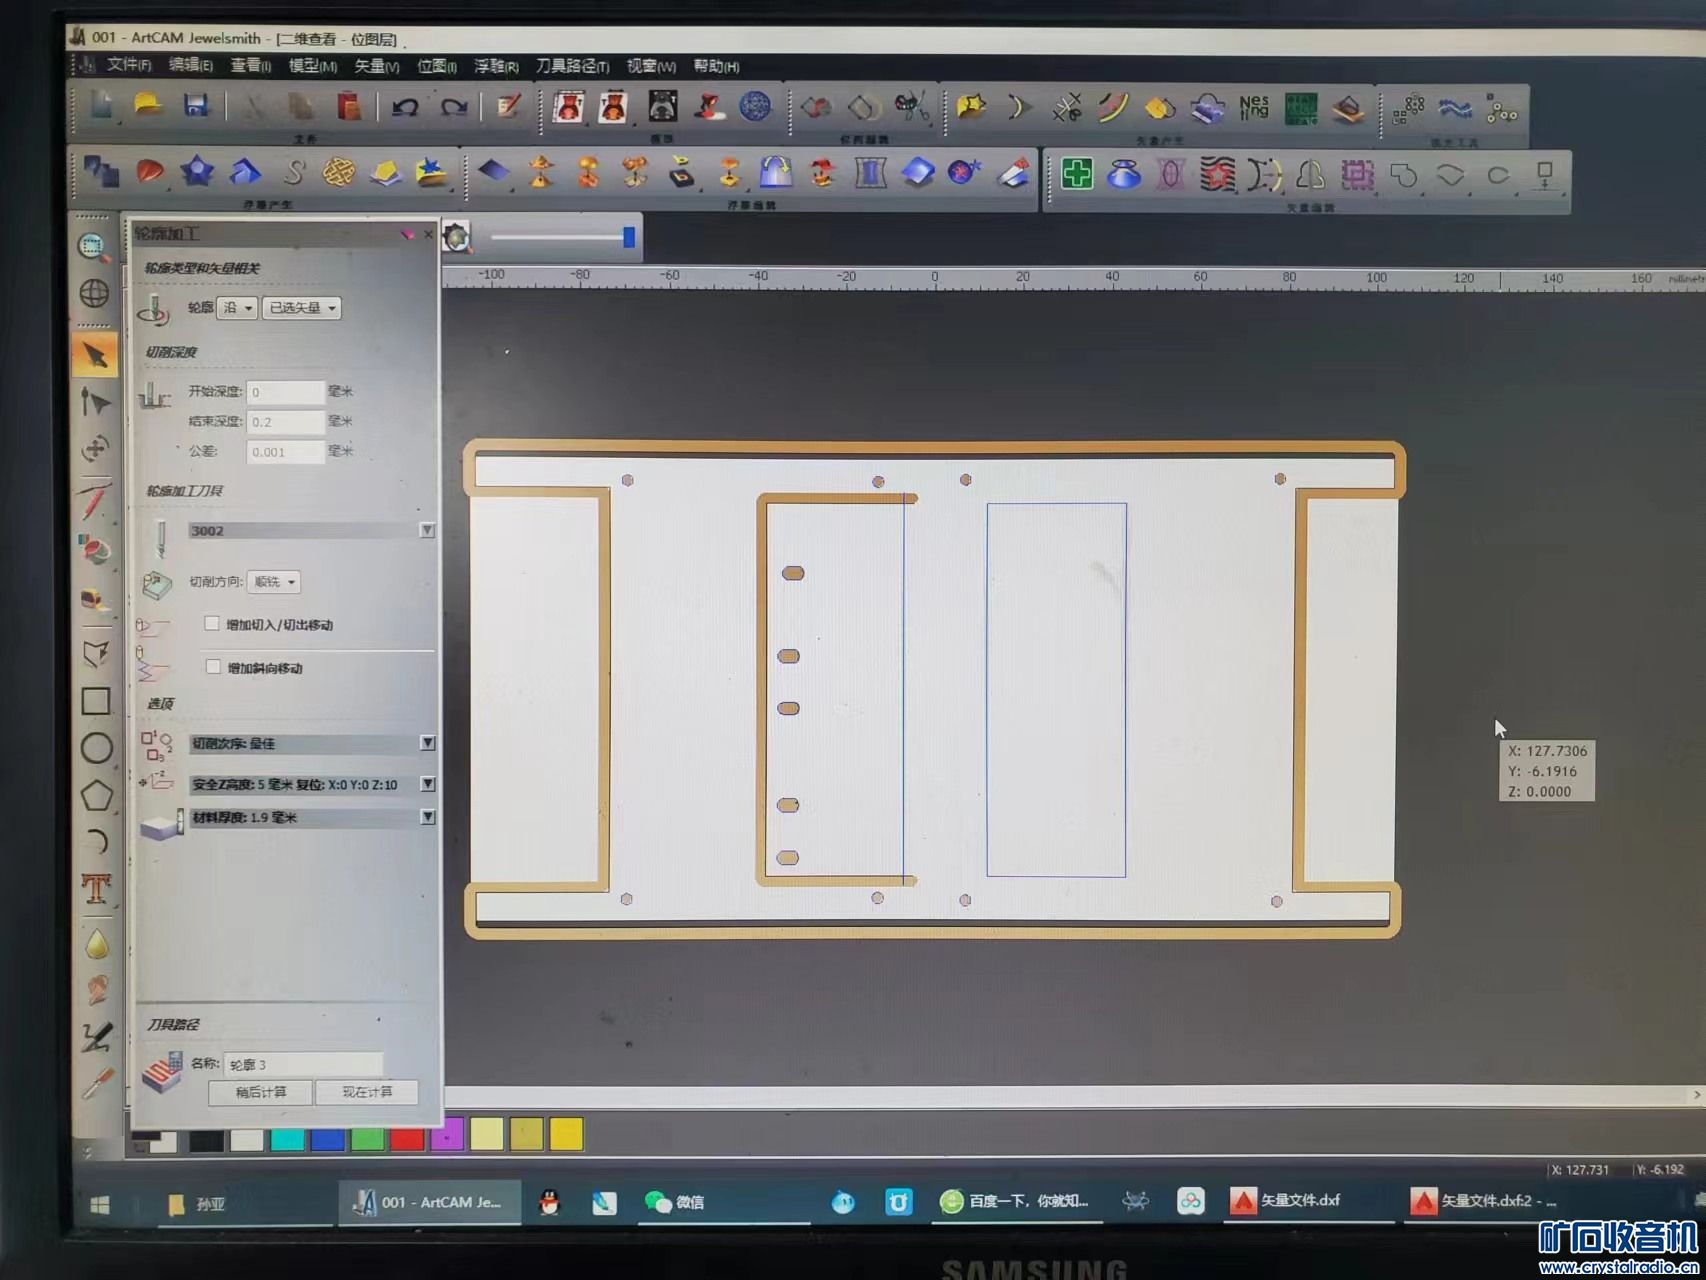Viewport: 1706px width, 1280px height.
Task: Open the 切削方向 顺铣 dropdown
Action: coord(274,582)
